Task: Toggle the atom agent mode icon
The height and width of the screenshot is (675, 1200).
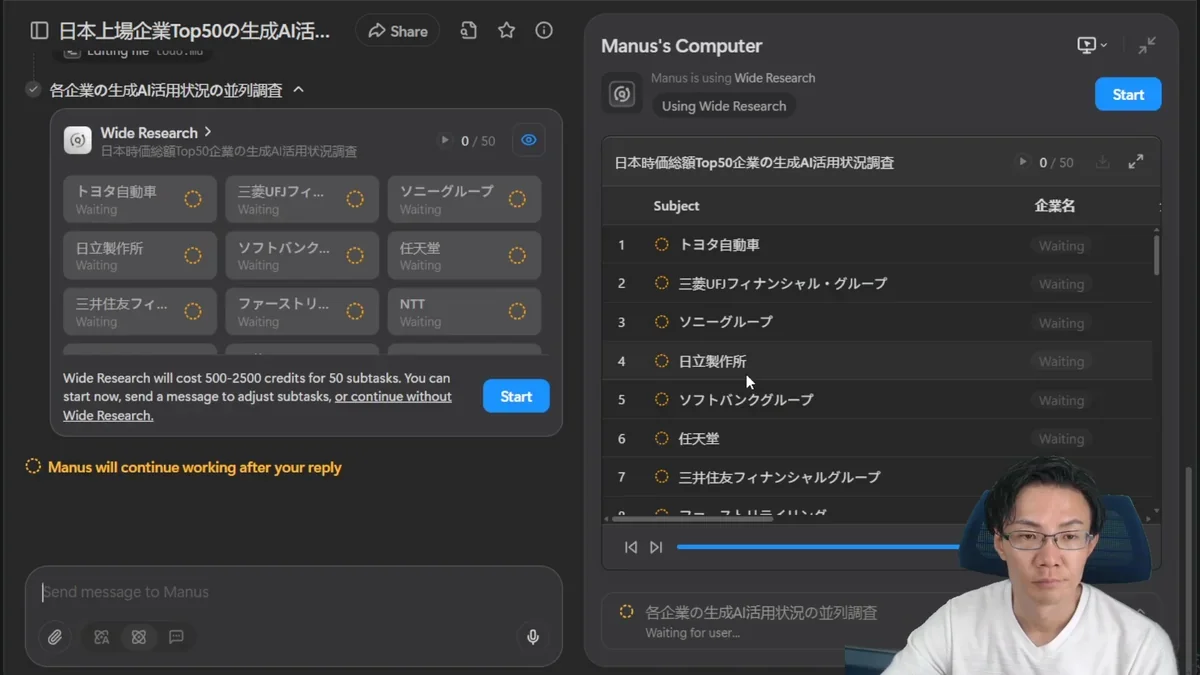Action: (139, 637)
